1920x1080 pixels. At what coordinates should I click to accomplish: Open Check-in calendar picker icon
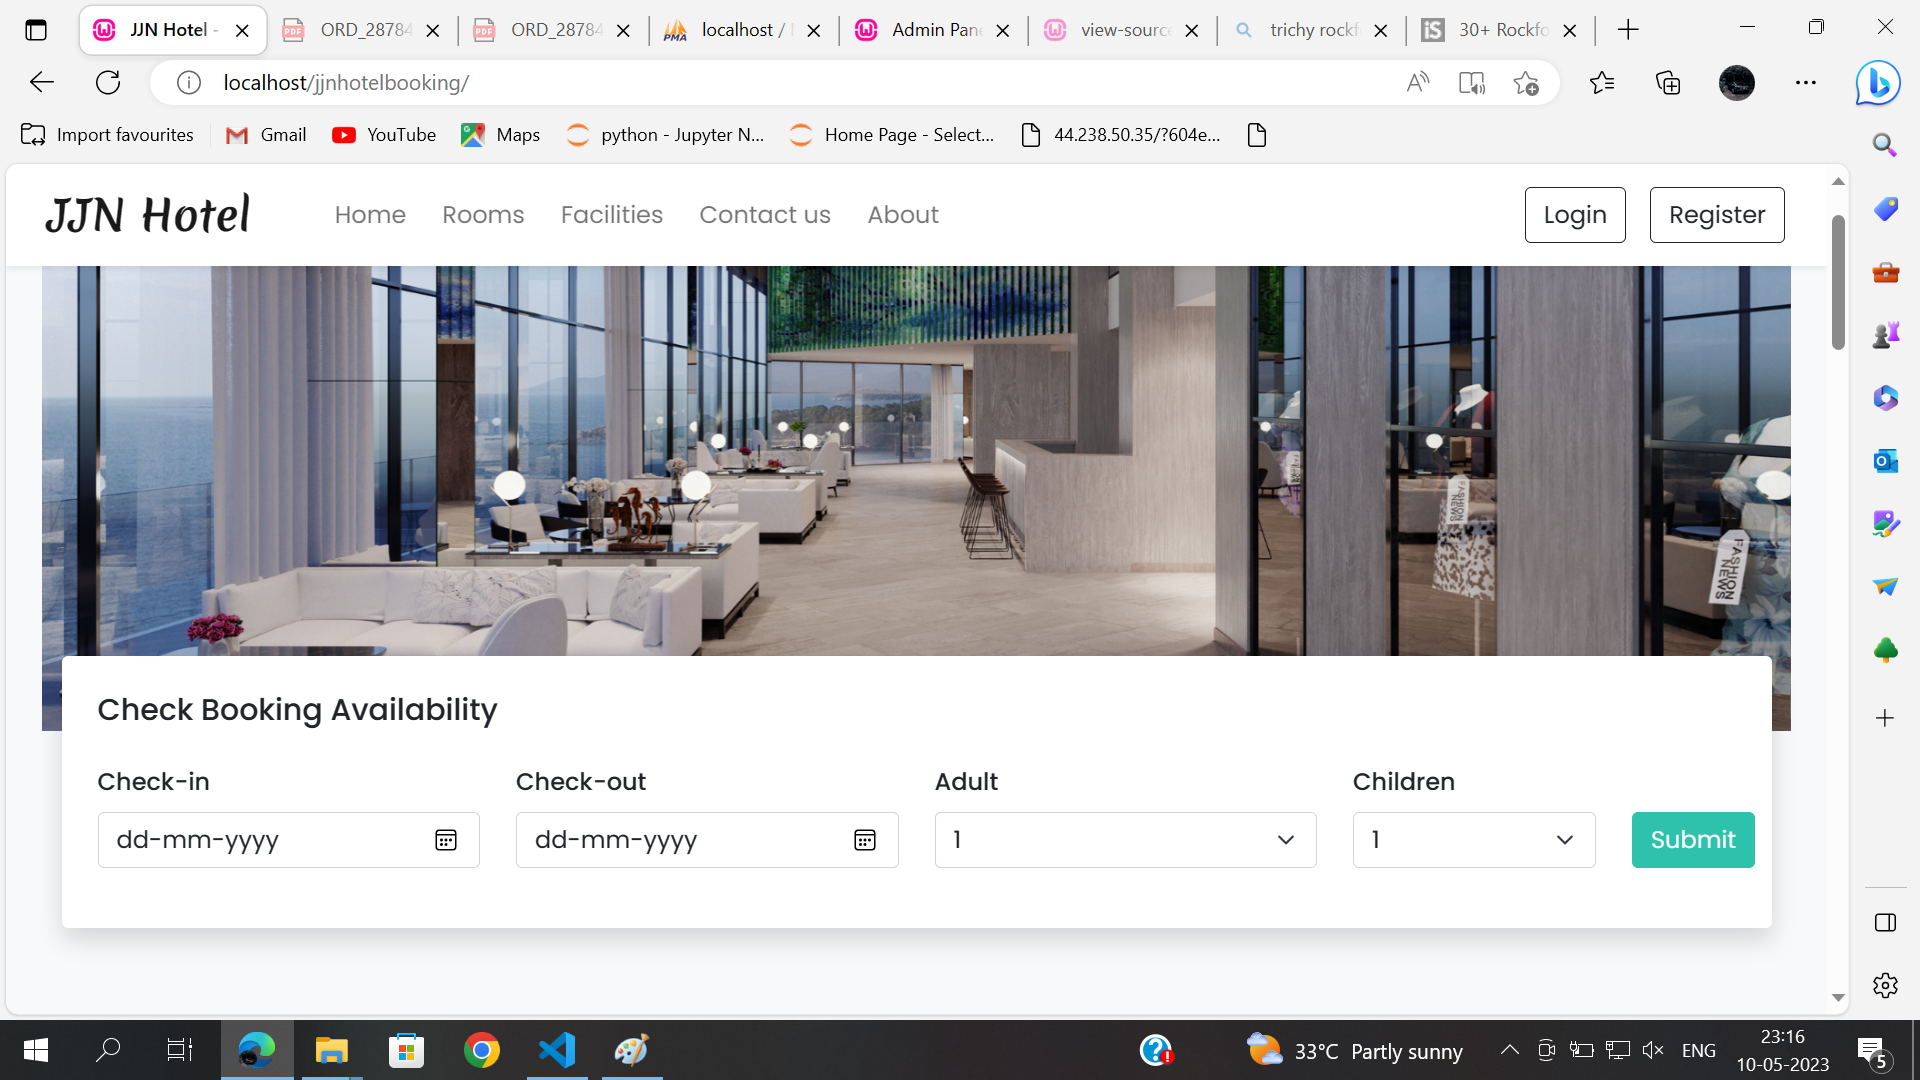point(446,840)
